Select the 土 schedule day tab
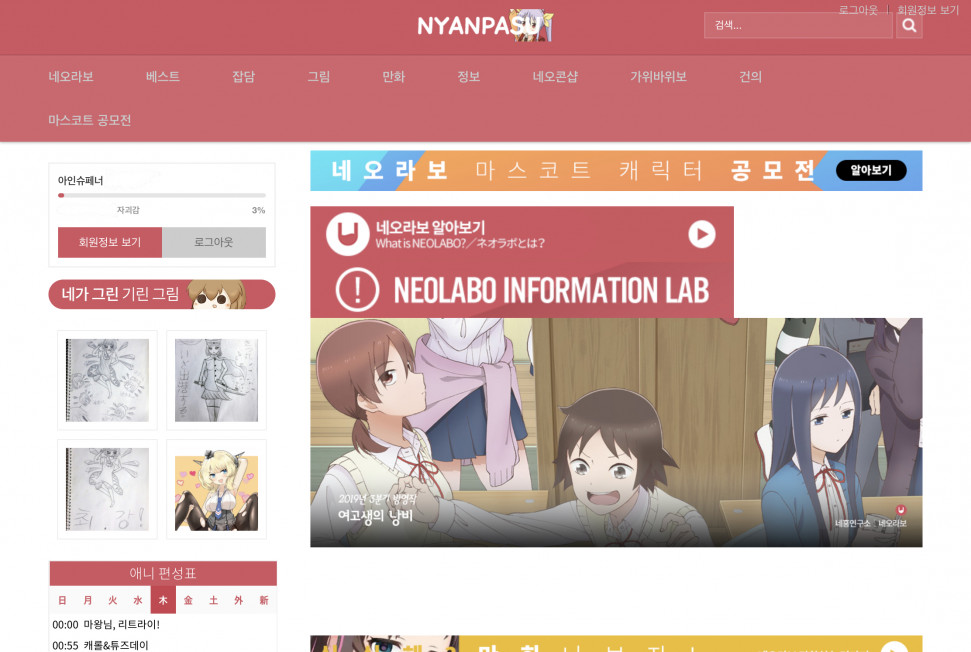Image resolution: width=971 pixels, height=652 pixels. [214, 600]
